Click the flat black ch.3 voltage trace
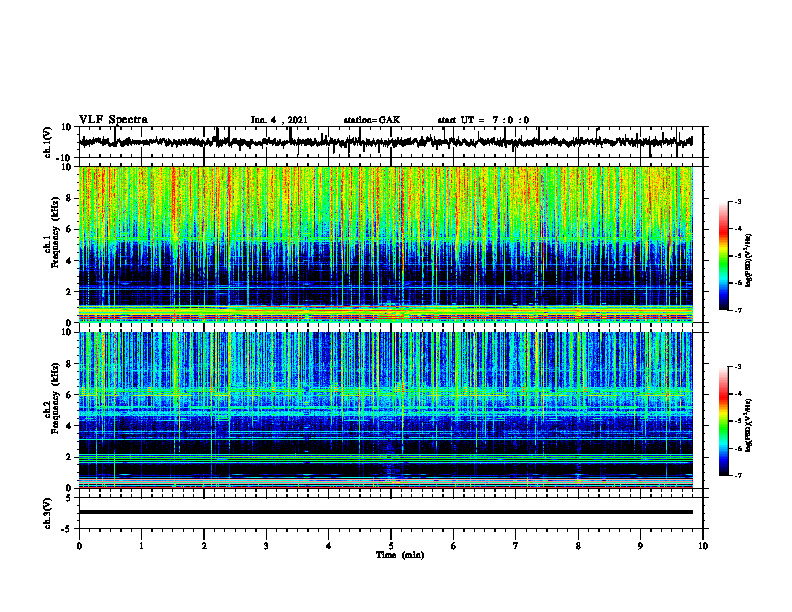This screenshot has height=612, width=792. click(x=385, y=512)
